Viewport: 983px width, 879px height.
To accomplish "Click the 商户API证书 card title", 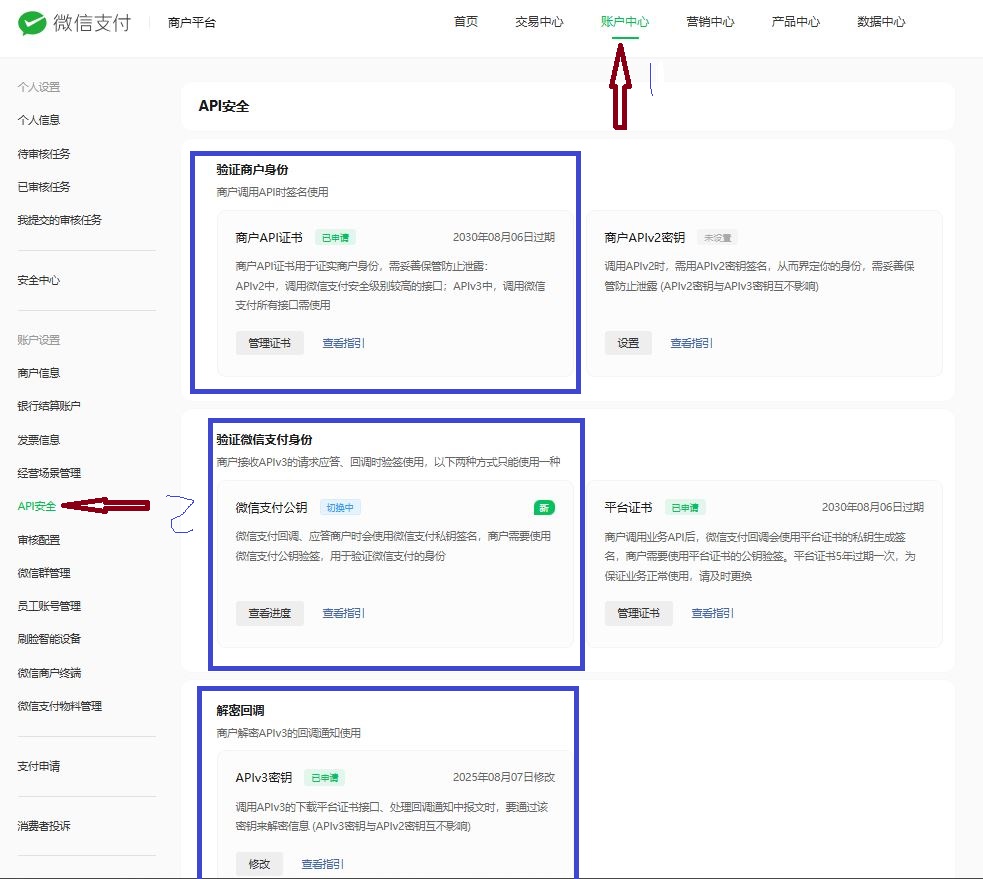I will coord(269,238).
